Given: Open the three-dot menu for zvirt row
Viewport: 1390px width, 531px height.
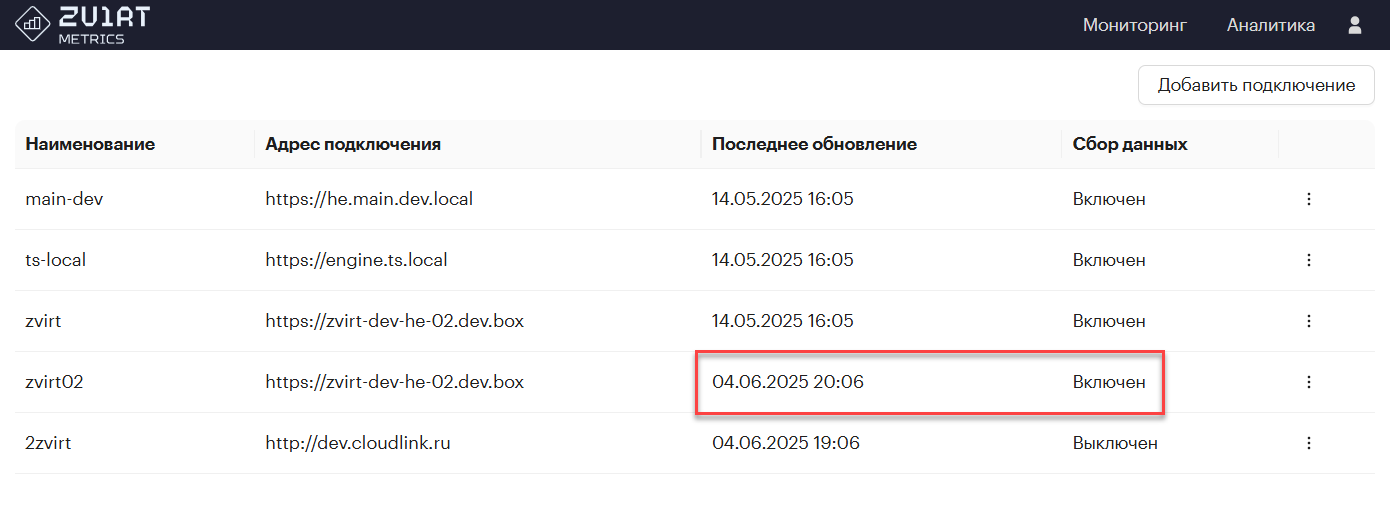Looking at the screenshot, I should tap(1308, 321).
